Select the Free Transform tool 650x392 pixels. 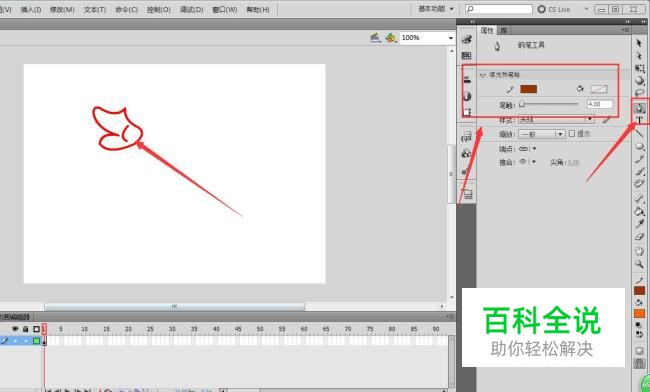[x=639, y=68]
